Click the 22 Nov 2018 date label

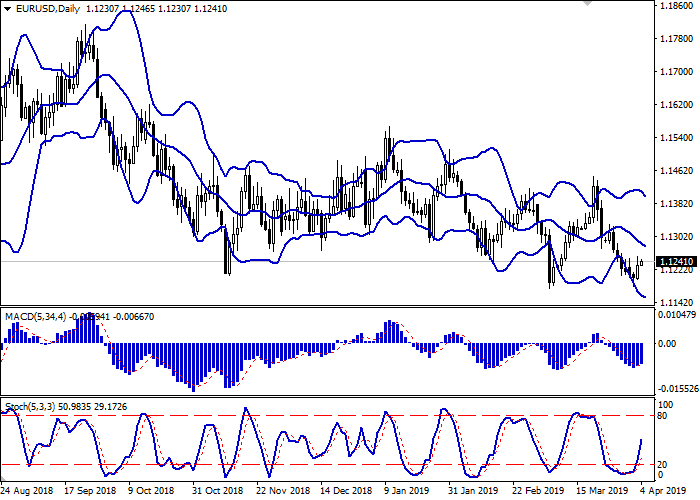point(283,491)
